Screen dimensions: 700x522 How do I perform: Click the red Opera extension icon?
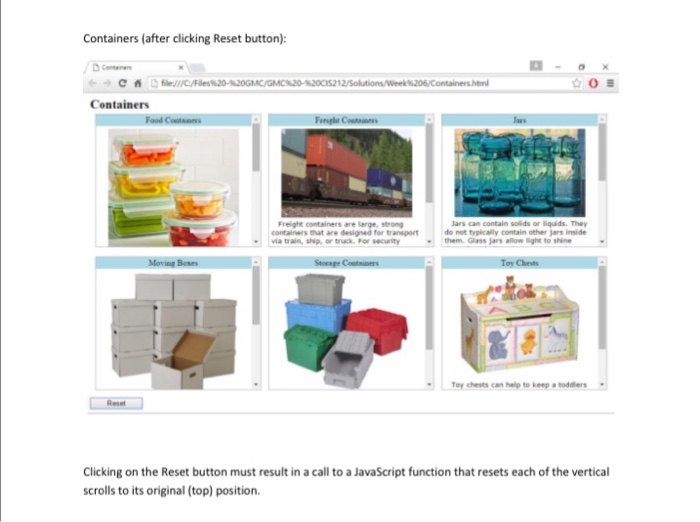pyautogui.click(x=593, y=83)
